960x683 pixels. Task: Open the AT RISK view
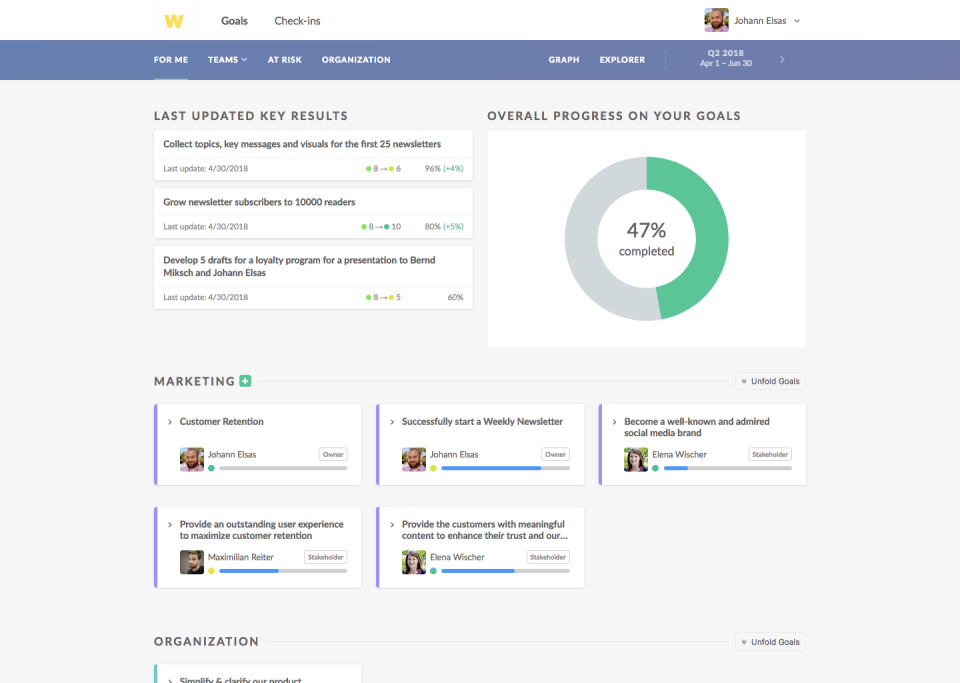coord(284,59)
